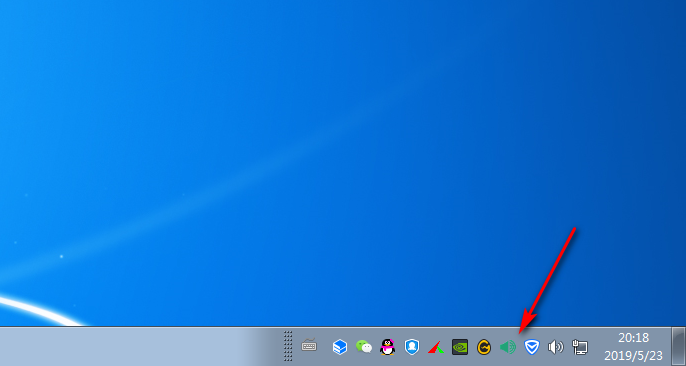The image size is (686, 366).
Task: Open the WeChat tray icon
Action: coord(364,347)
